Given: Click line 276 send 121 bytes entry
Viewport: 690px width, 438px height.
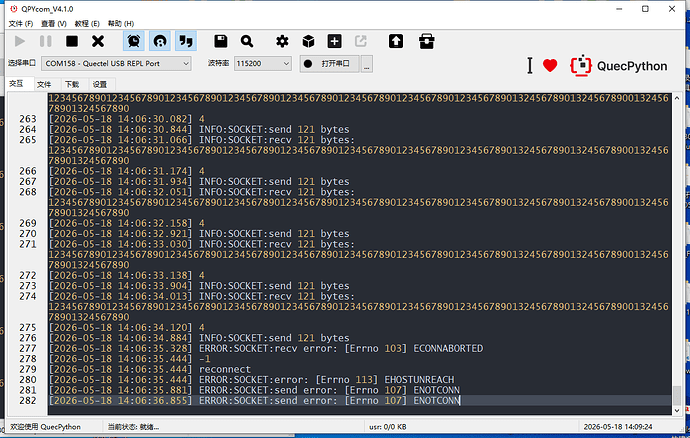Looking at the screenshot, I should pos(199,338).
